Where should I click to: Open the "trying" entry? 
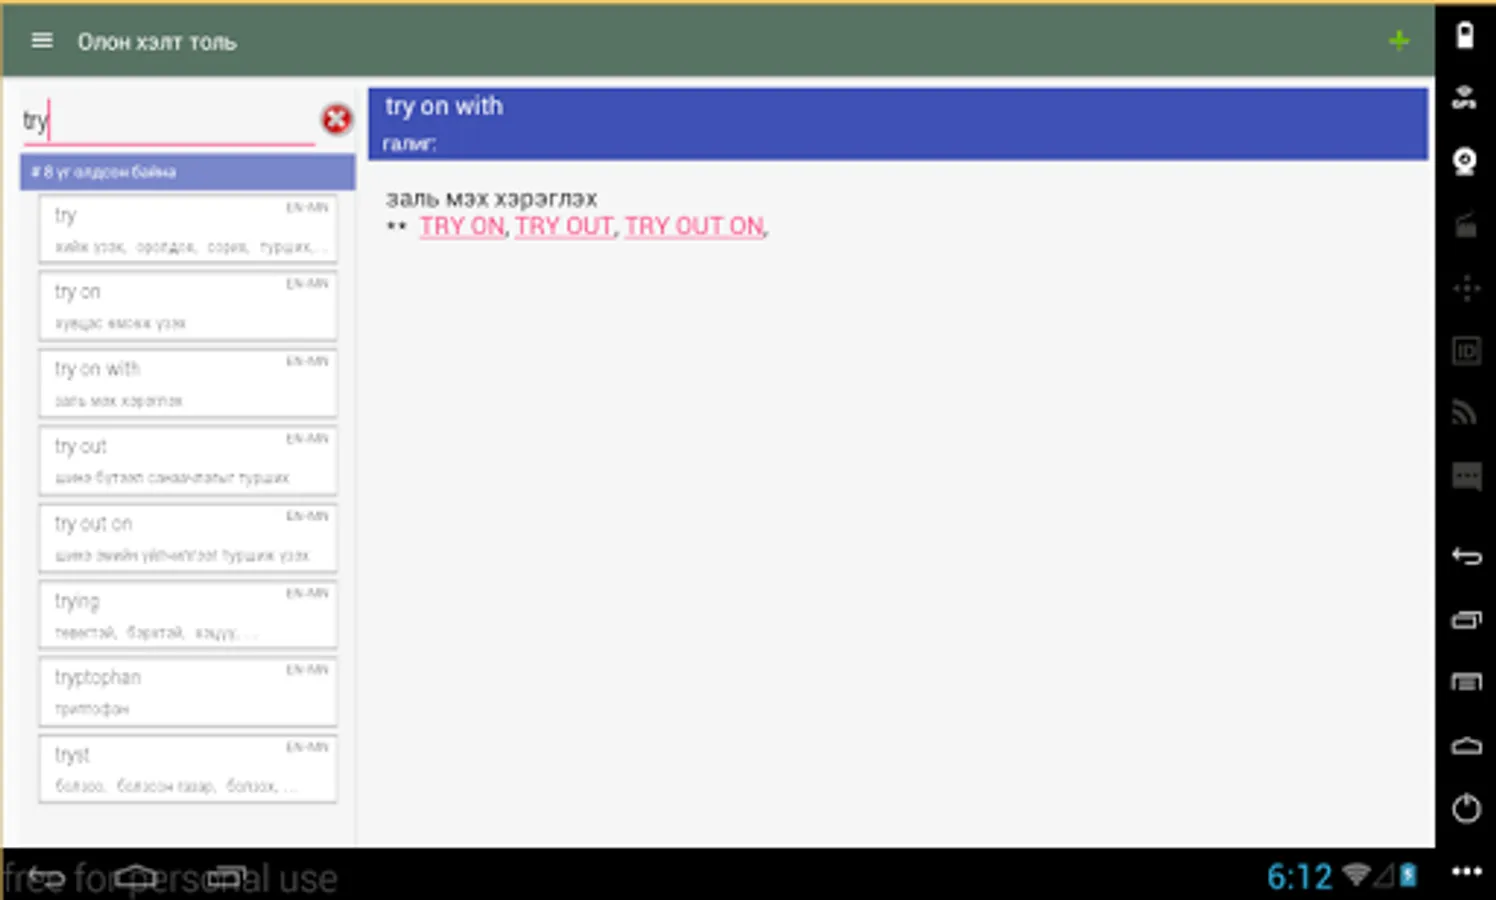point(188,615)
